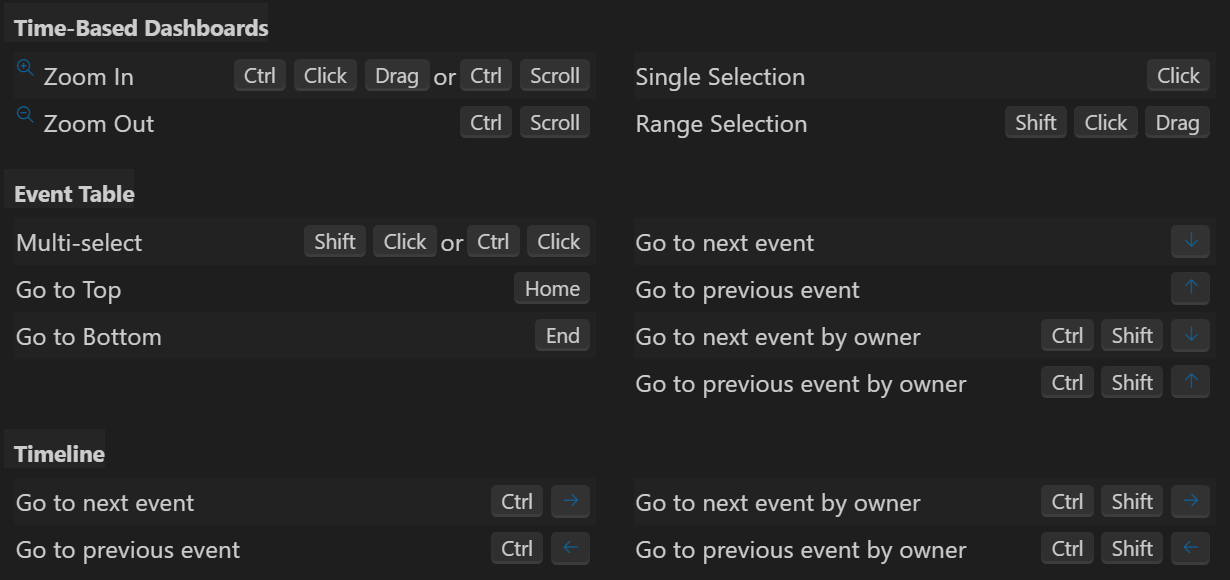
Task: Click the Multi-select row label
Action: (79, 243)
